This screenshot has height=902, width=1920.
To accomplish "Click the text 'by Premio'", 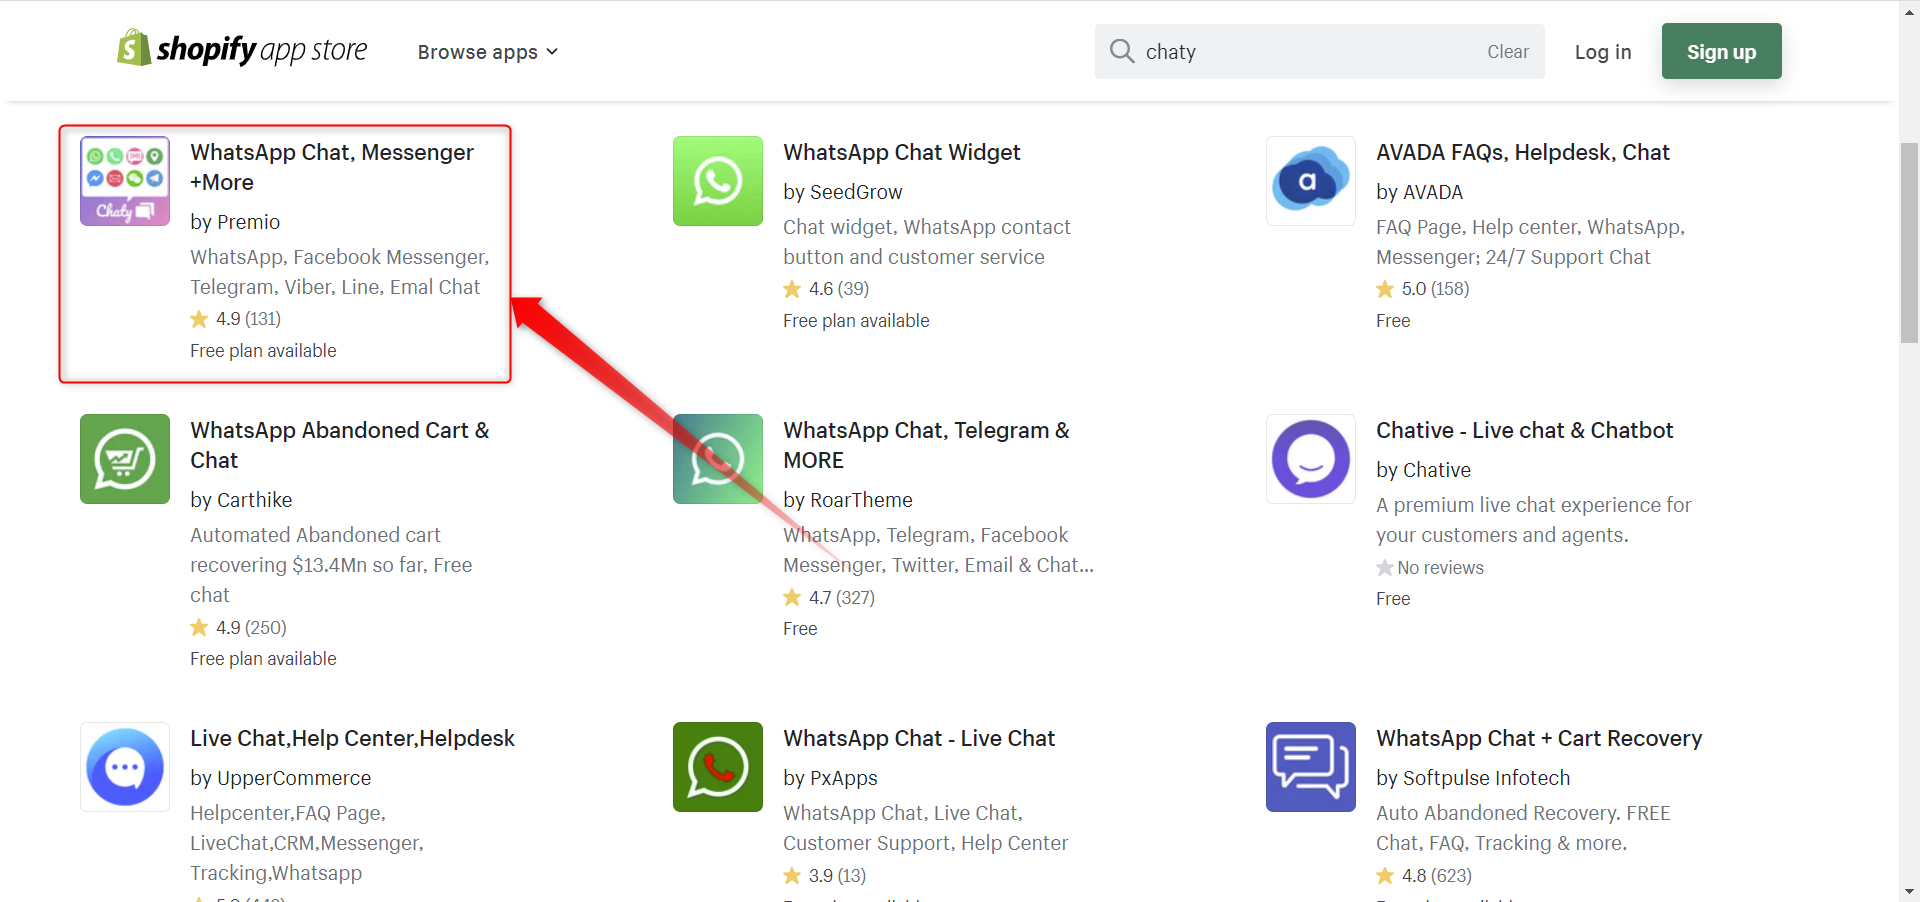I will click(x=235, y=222).
